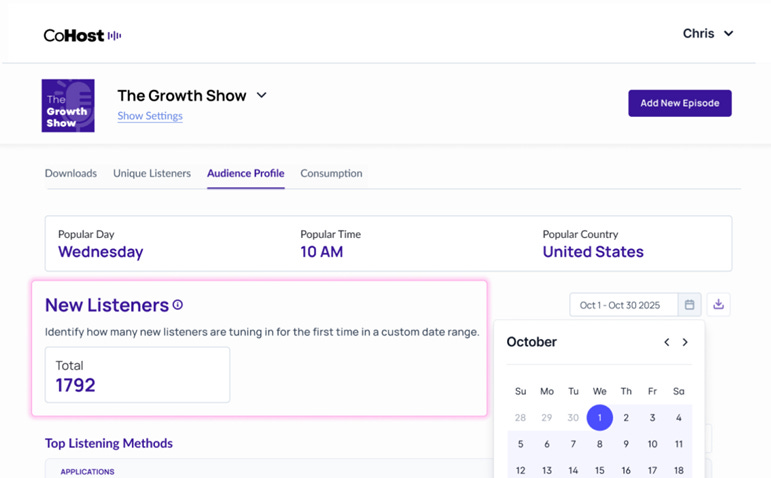The image size is (771, 478).
Task: Click the Popular Country label
Action: point(580,235)
